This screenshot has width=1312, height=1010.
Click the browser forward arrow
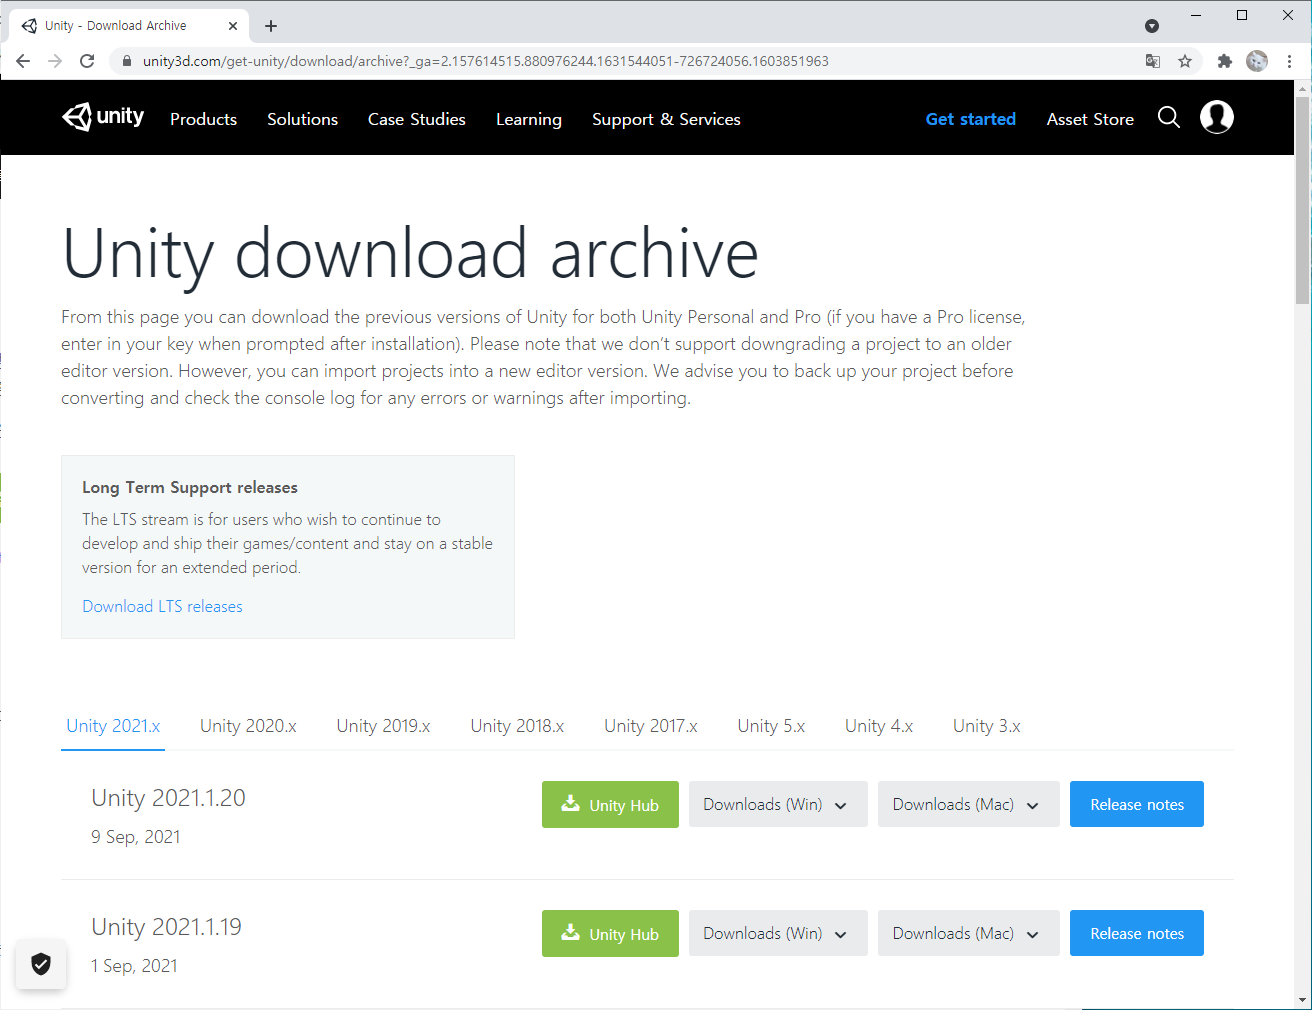coord(55,61)
